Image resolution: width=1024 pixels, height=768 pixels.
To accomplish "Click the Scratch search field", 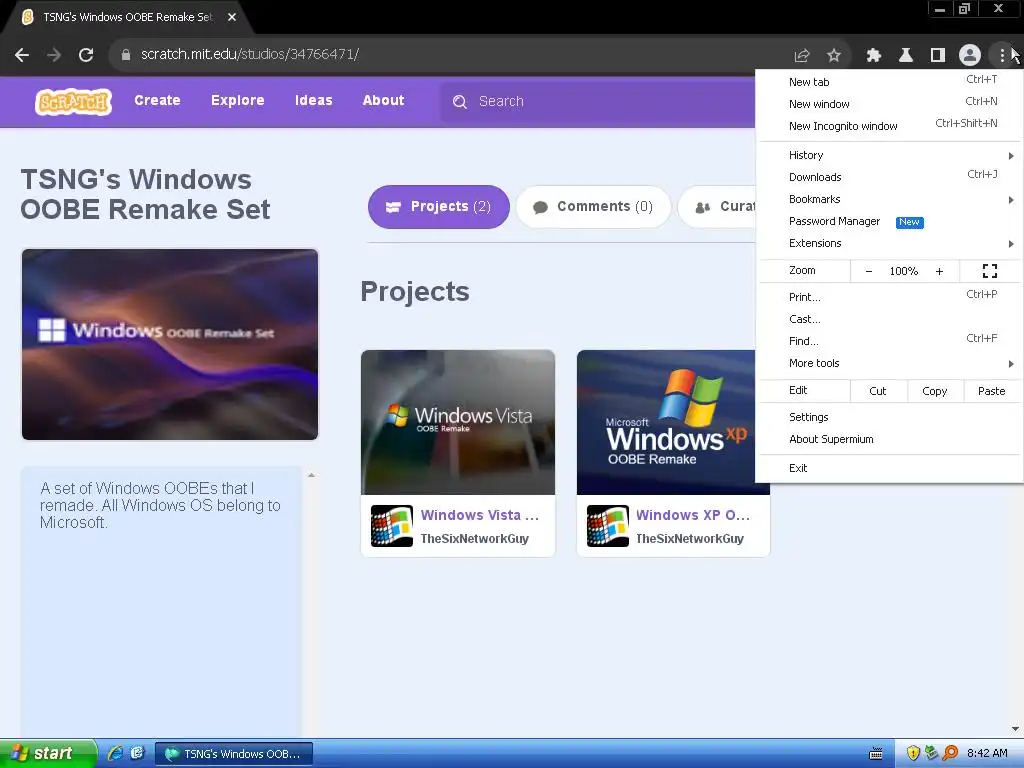I will pyautogui.click(x=598, y=102).
